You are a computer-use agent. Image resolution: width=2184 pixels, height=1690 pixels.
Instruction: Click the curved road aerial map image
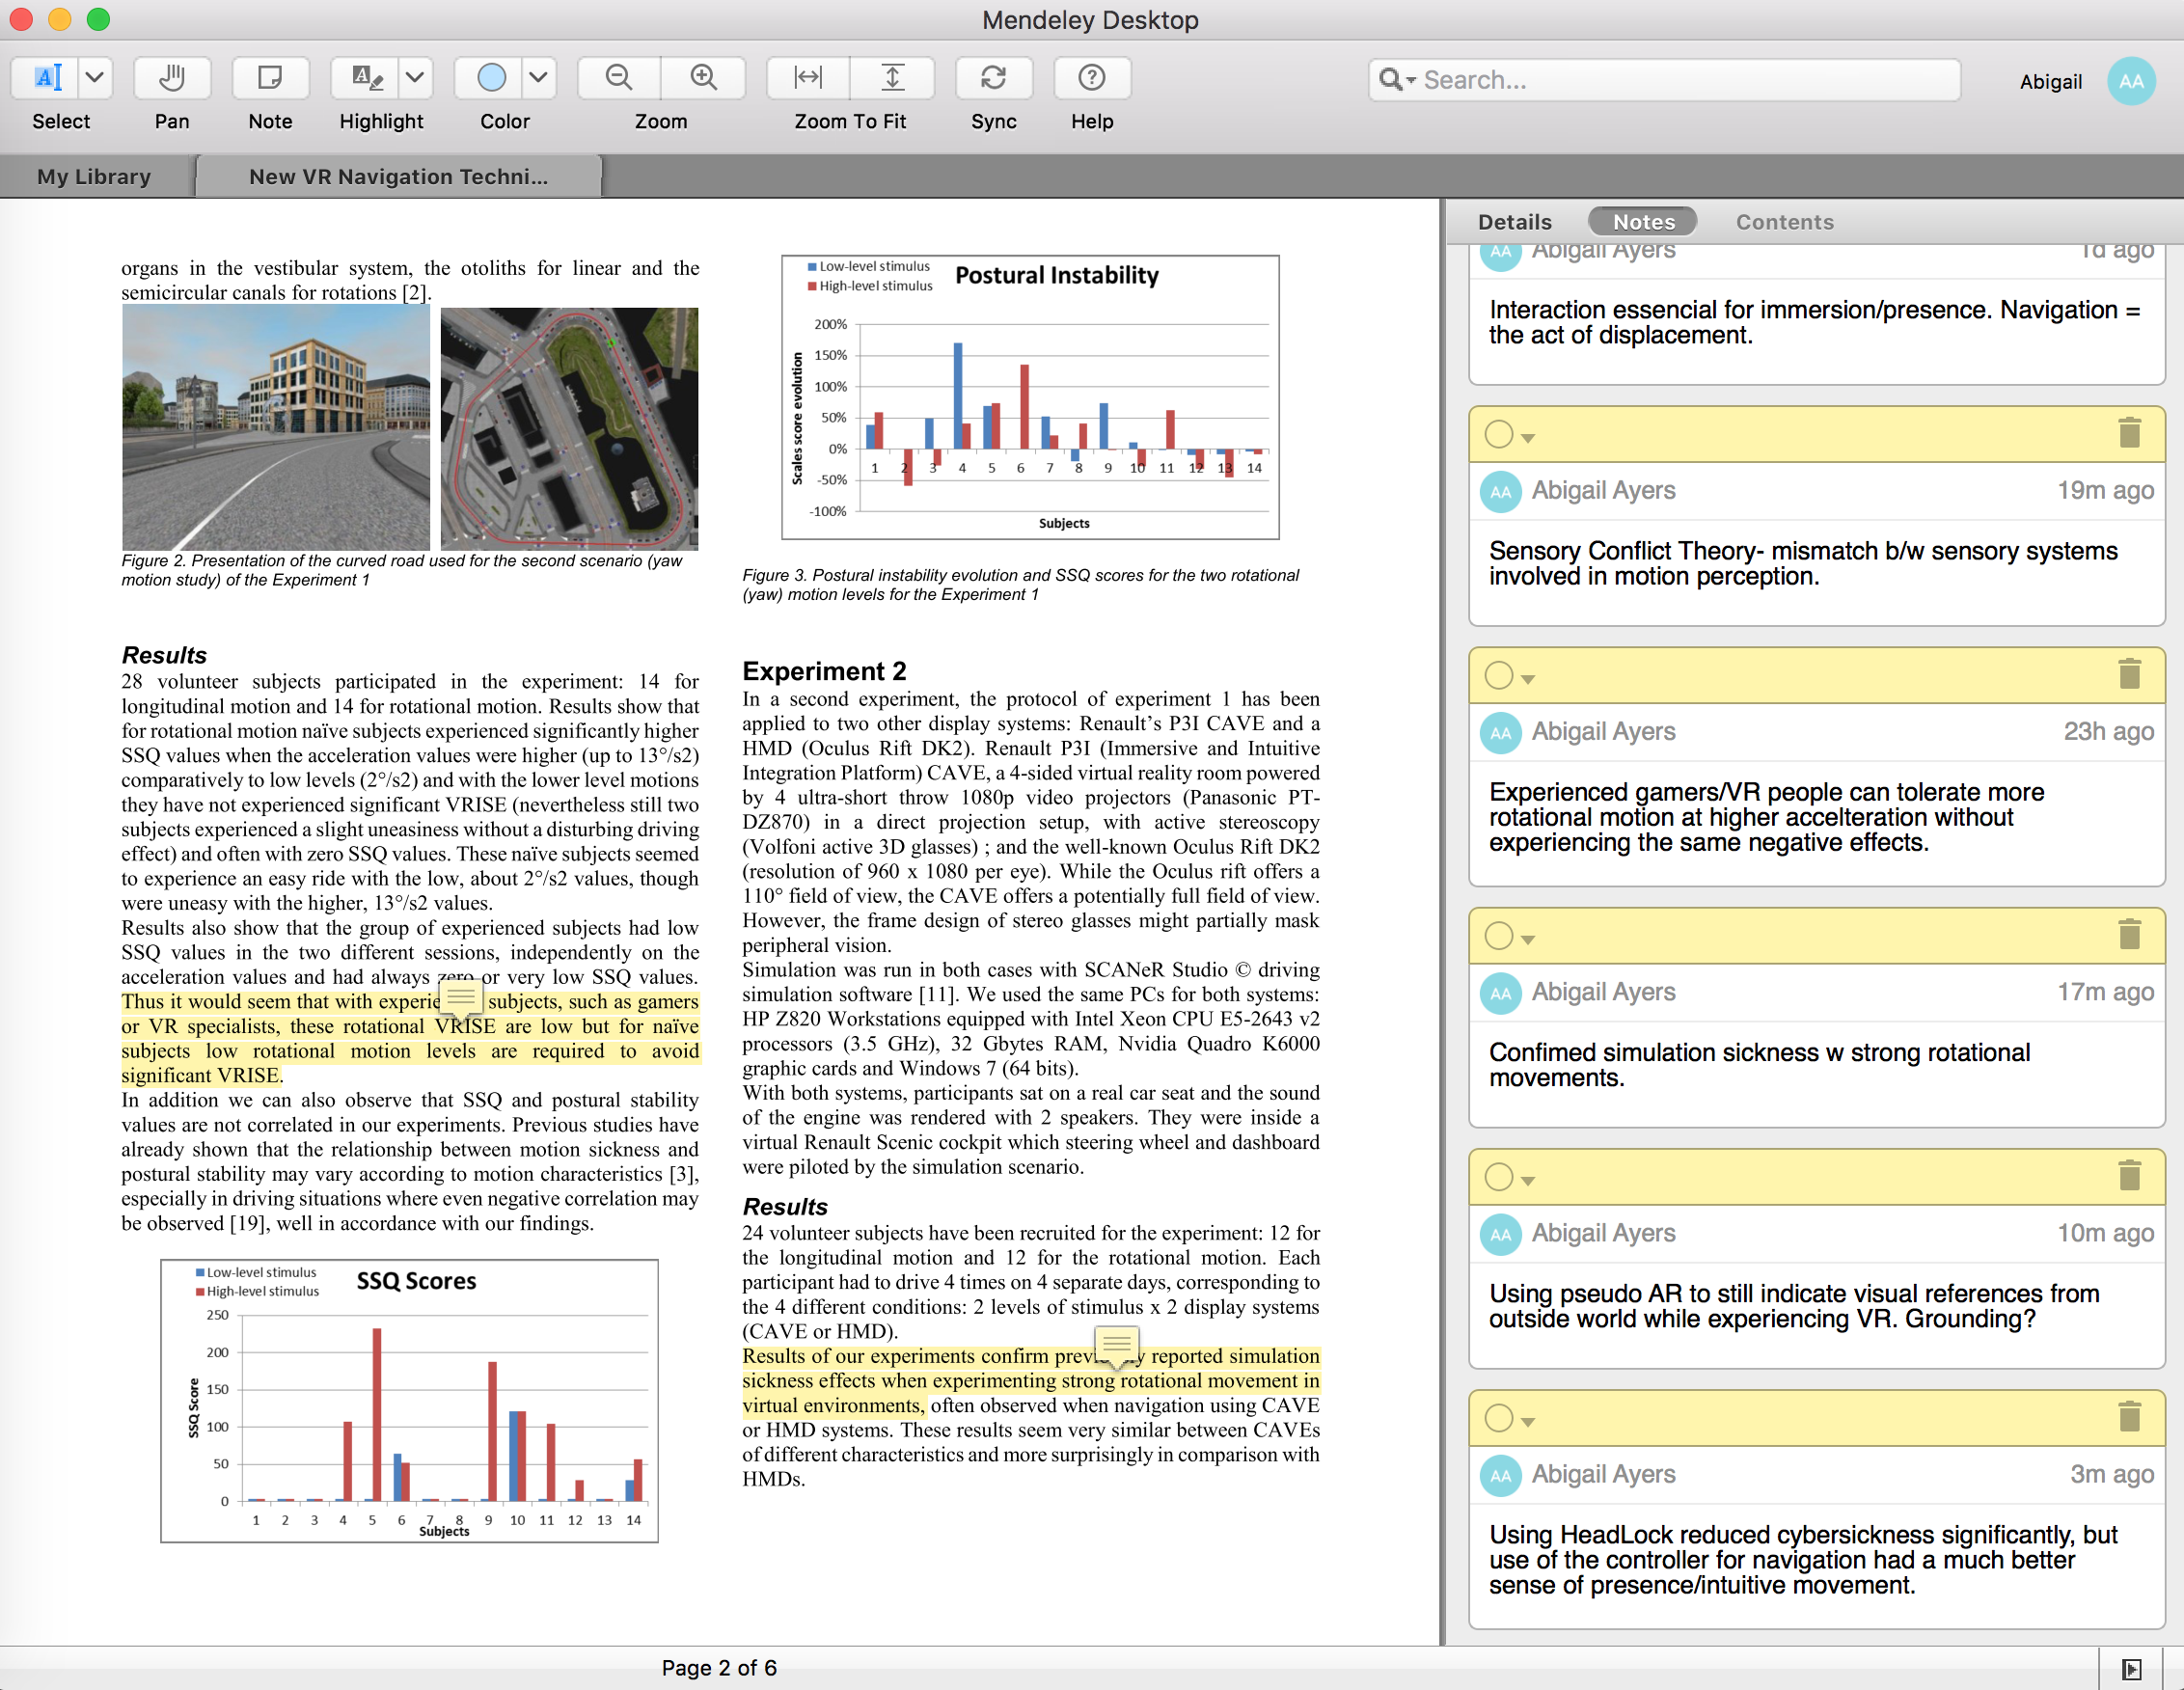[x=569, y=428]
